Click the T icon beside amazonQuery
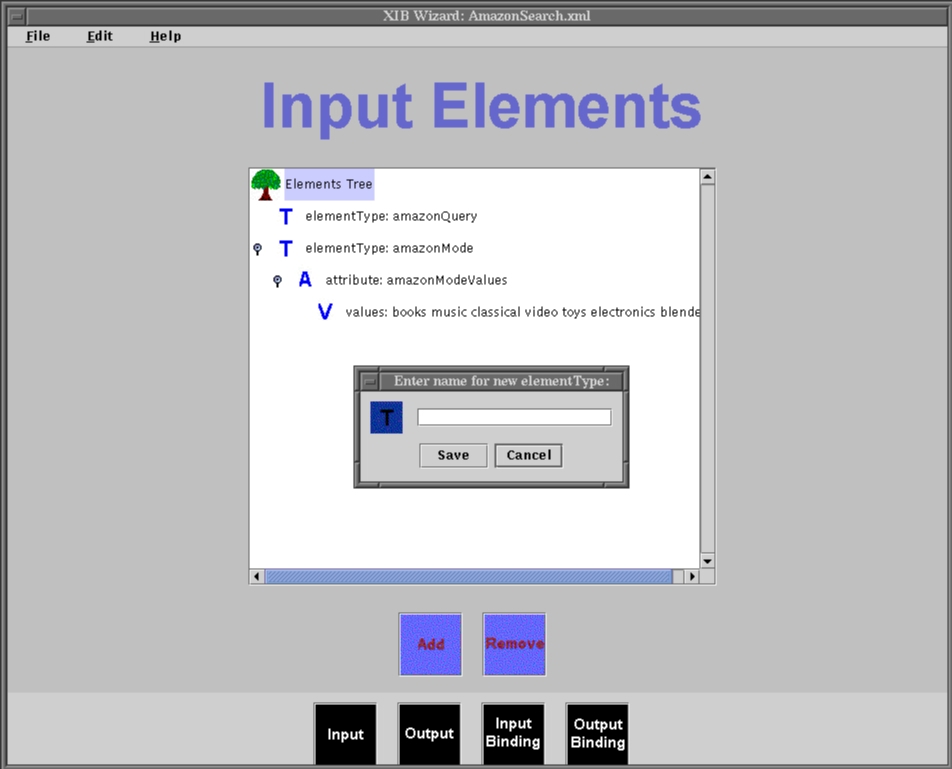The height and width of the screenshot is (769, 952). [x=286, y=217]
